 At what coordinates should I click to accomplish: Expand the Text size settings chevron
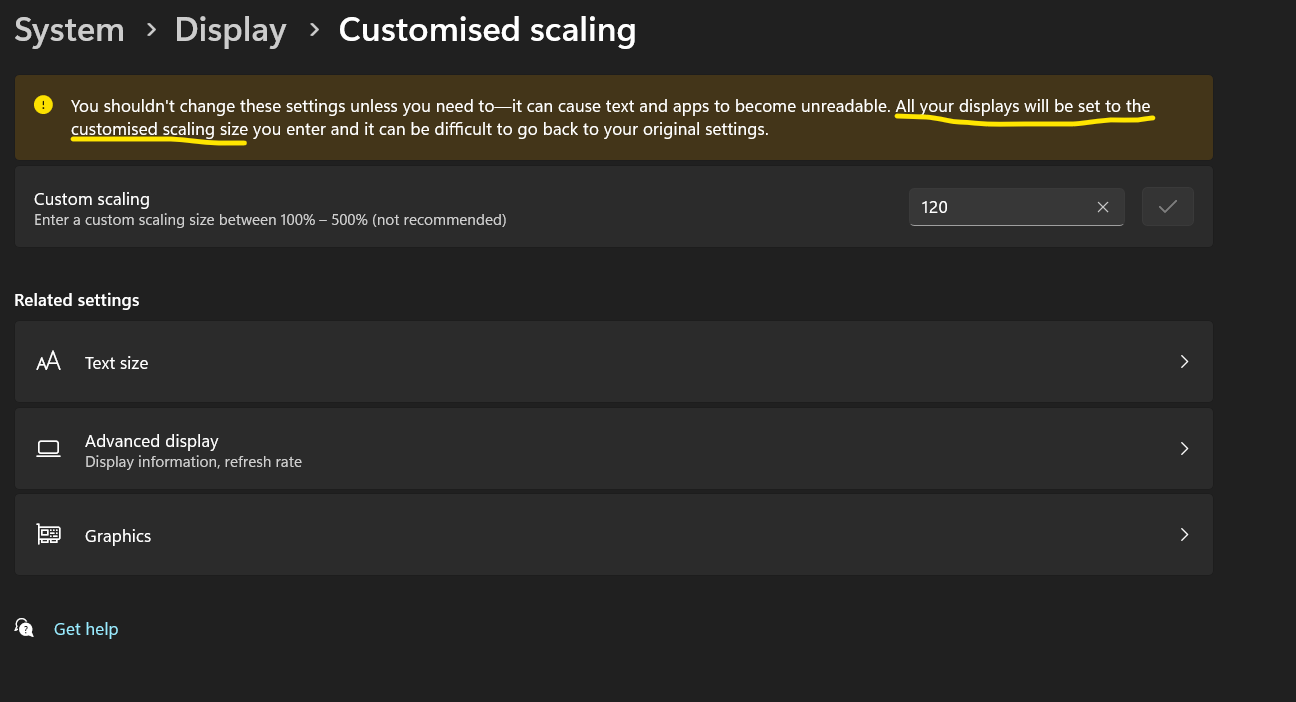coord(1184,361)
